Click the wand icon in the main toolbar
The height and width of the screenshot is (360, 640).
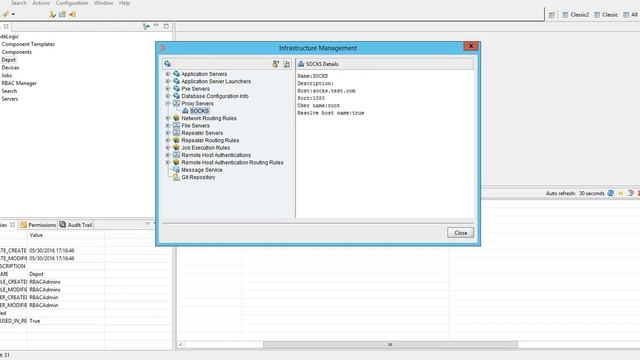coord(5,14)
